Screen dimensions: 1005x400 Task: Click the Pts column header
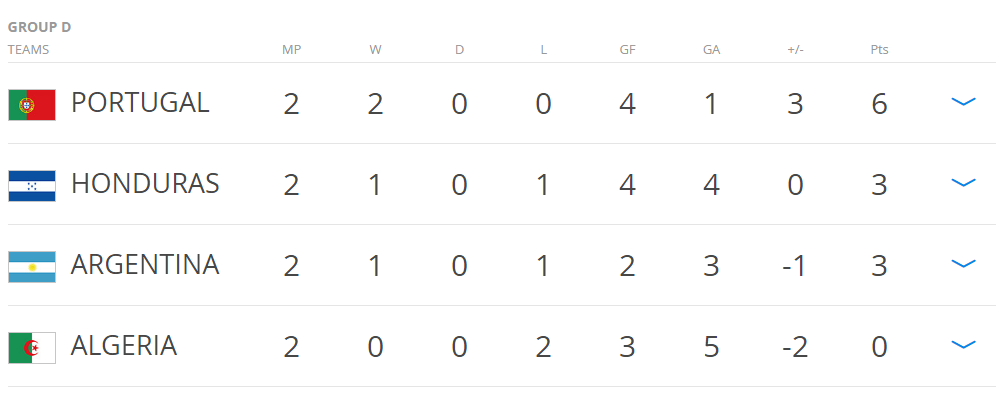coord(879,50)
